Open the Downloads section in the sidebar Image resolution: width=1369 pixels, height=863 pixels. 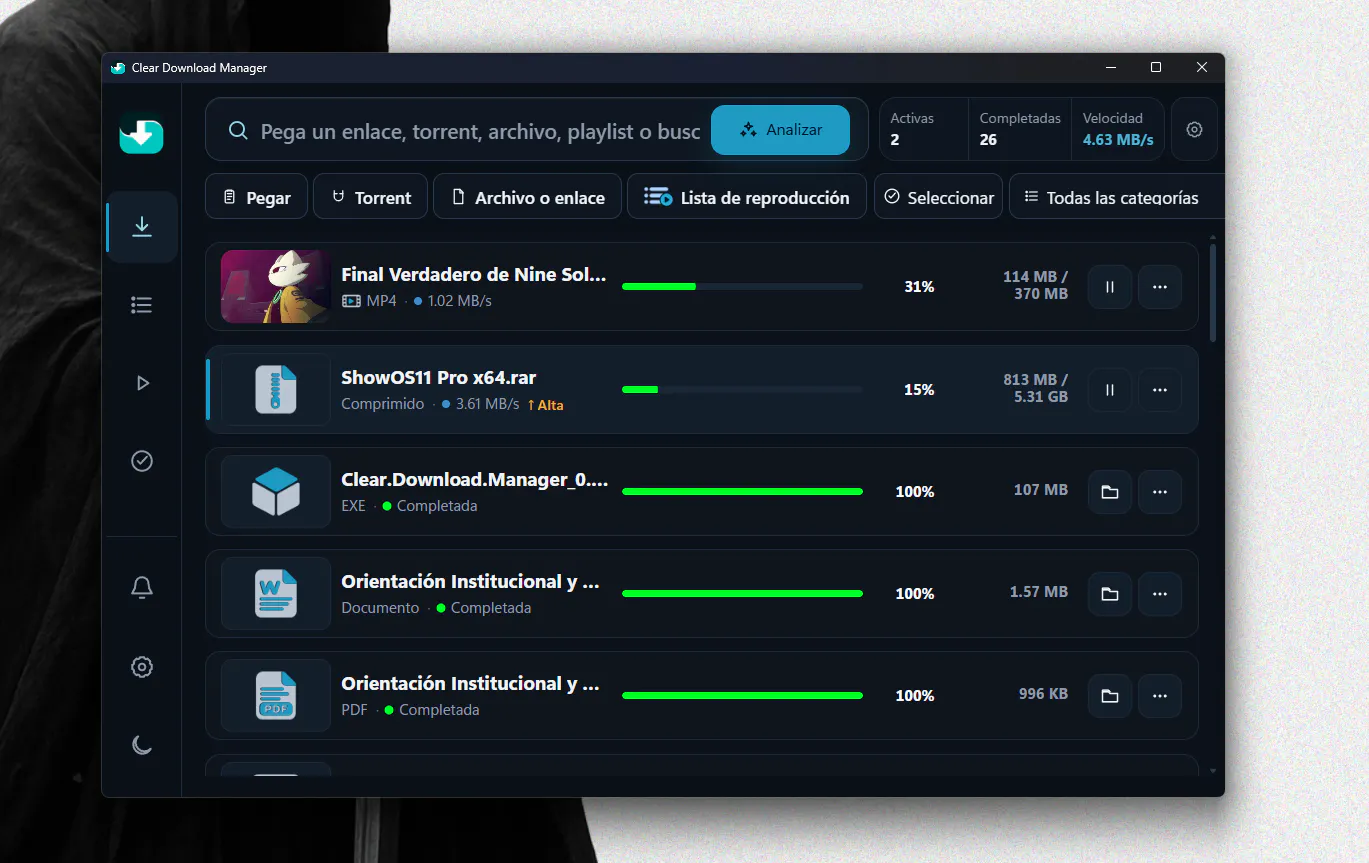(x=142, y=227)
